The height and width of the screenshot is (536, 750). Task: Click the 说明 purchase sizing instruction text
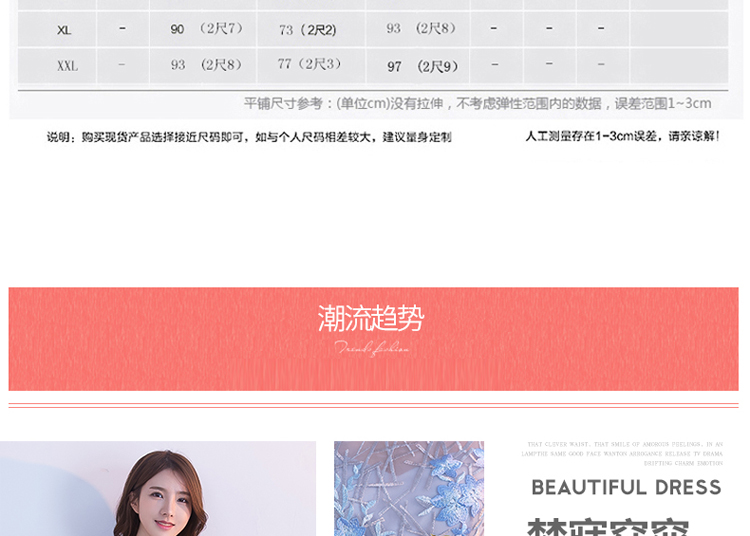pyautogui.click(x=249, y=137)
